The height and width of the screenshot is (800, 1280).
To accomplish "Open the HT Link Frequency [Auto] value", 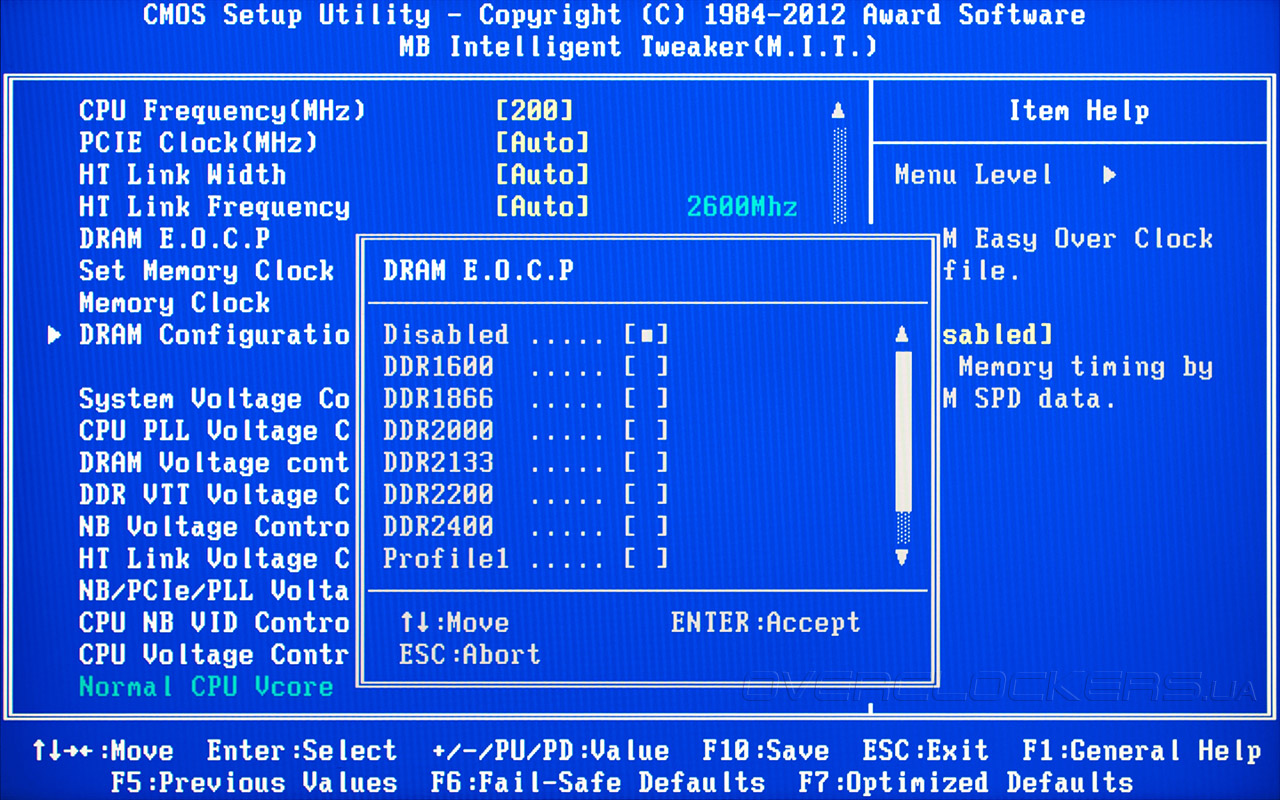I will click(543, 207).
